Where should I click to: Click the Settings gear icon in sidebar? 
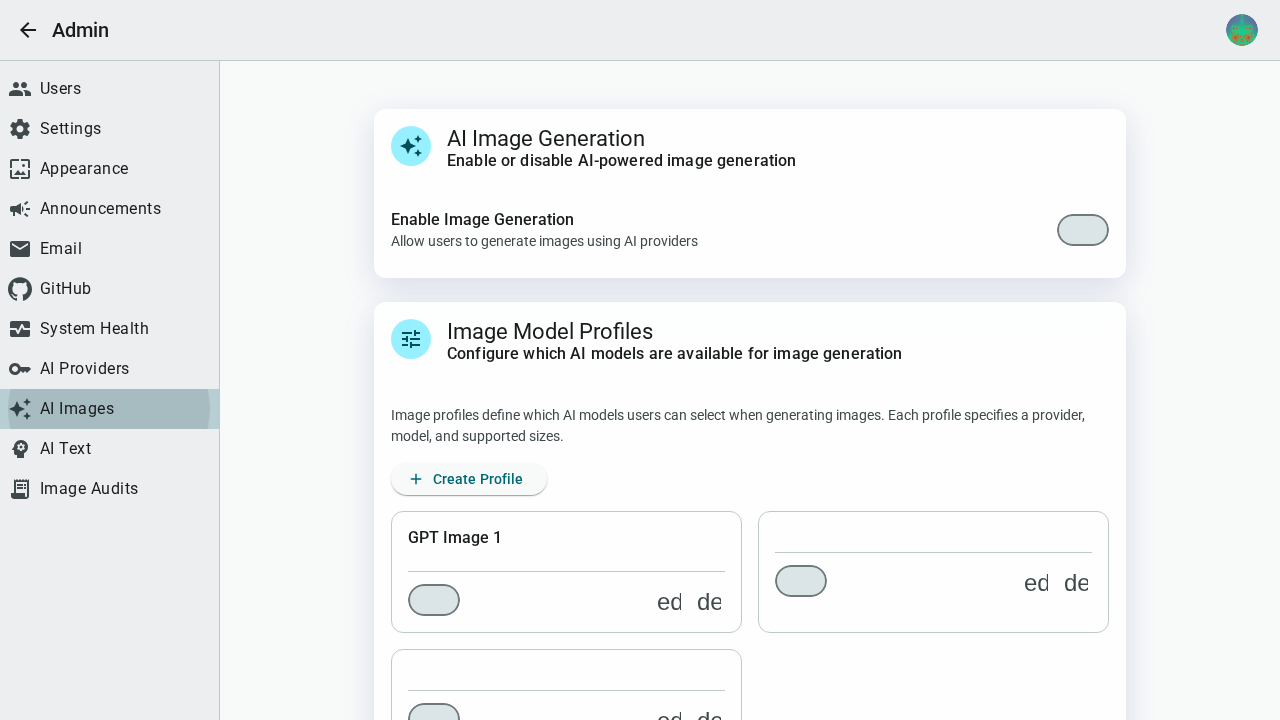tap(20, 129)
